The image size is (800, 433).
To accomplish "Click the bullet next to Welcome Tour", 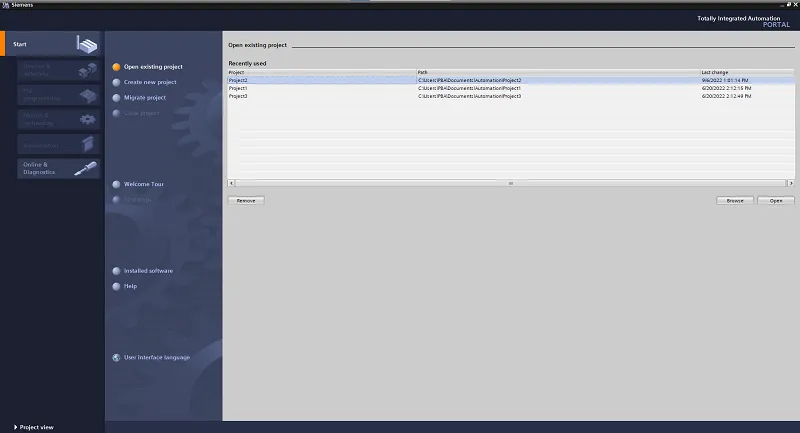I will [116, 184].
